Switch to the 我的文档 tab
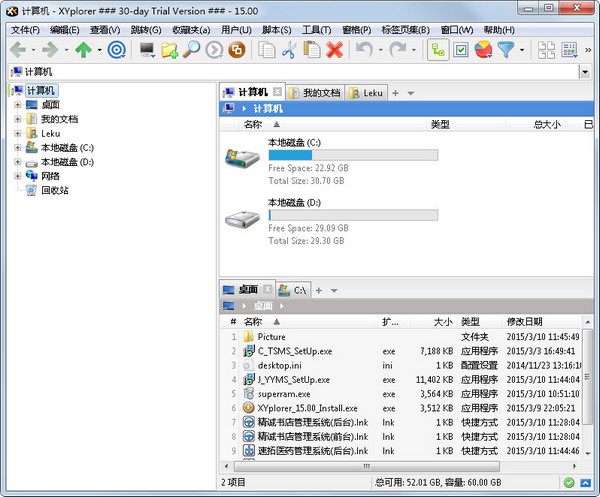 (315, 93)
